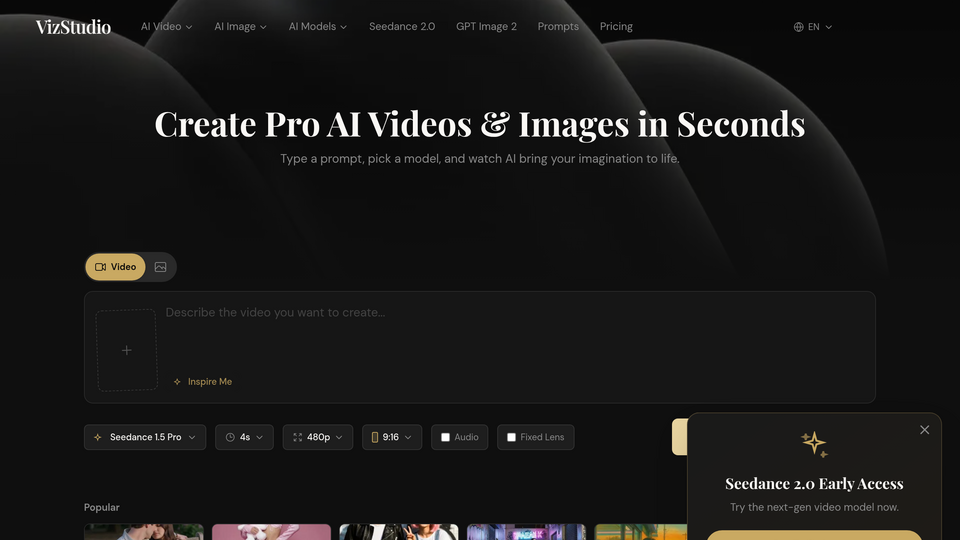Viewport: 960px width, 540px height.
Task: Click the add reference image plus box
Action: coord(127,350)
